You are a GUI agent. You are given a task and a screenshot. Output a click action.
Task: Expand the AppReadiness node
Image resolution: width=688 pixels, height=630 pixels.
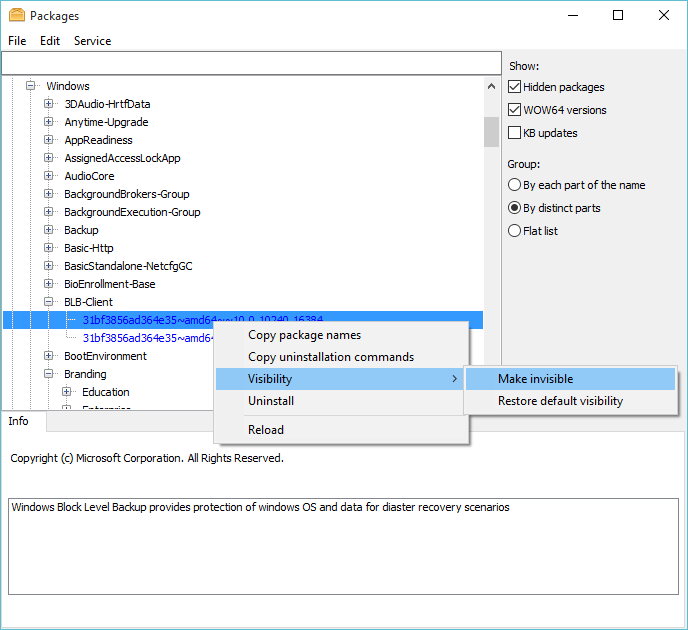(x=48, y=140)
